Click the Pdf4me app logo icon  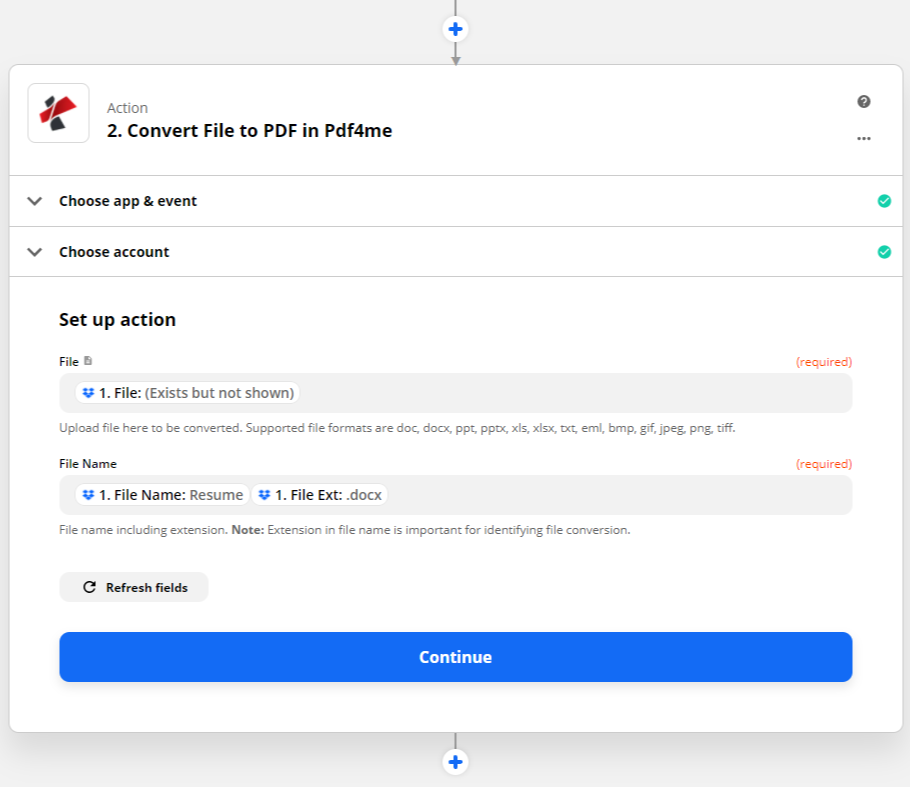pos(58,113)
